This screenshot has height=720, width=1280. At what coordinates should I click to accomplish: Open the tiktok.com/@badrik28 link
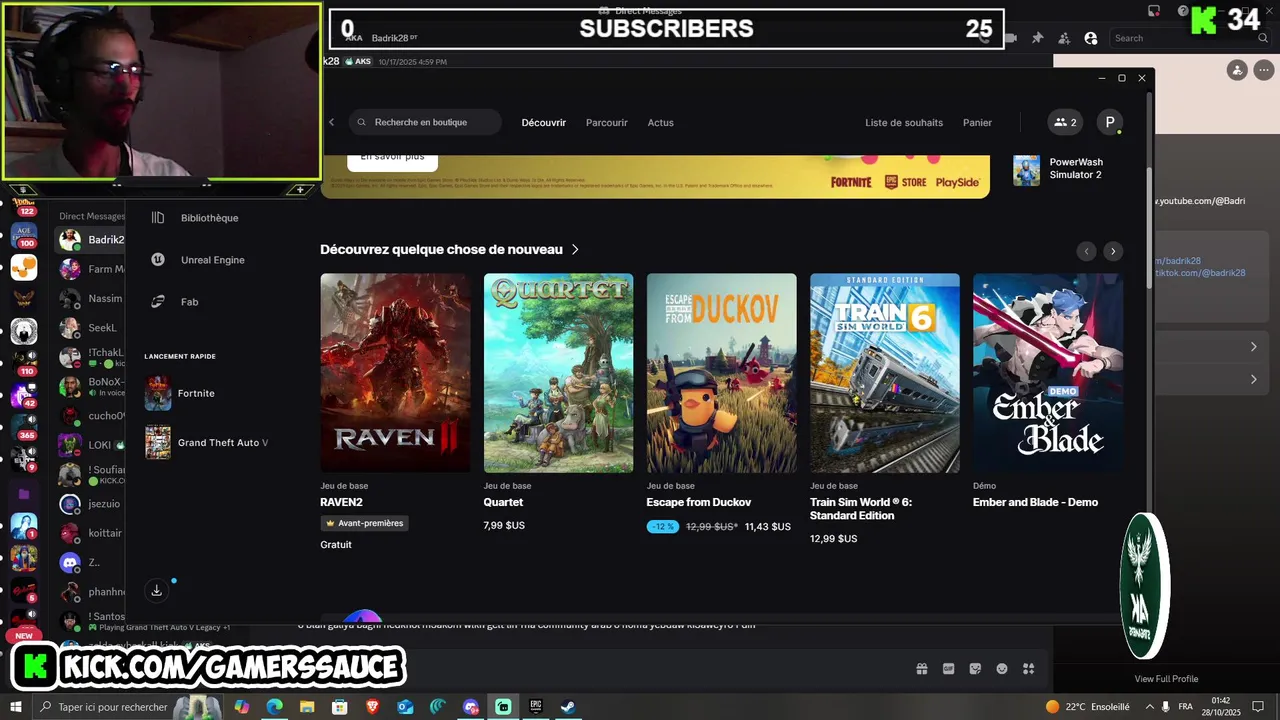point(1200,273)
